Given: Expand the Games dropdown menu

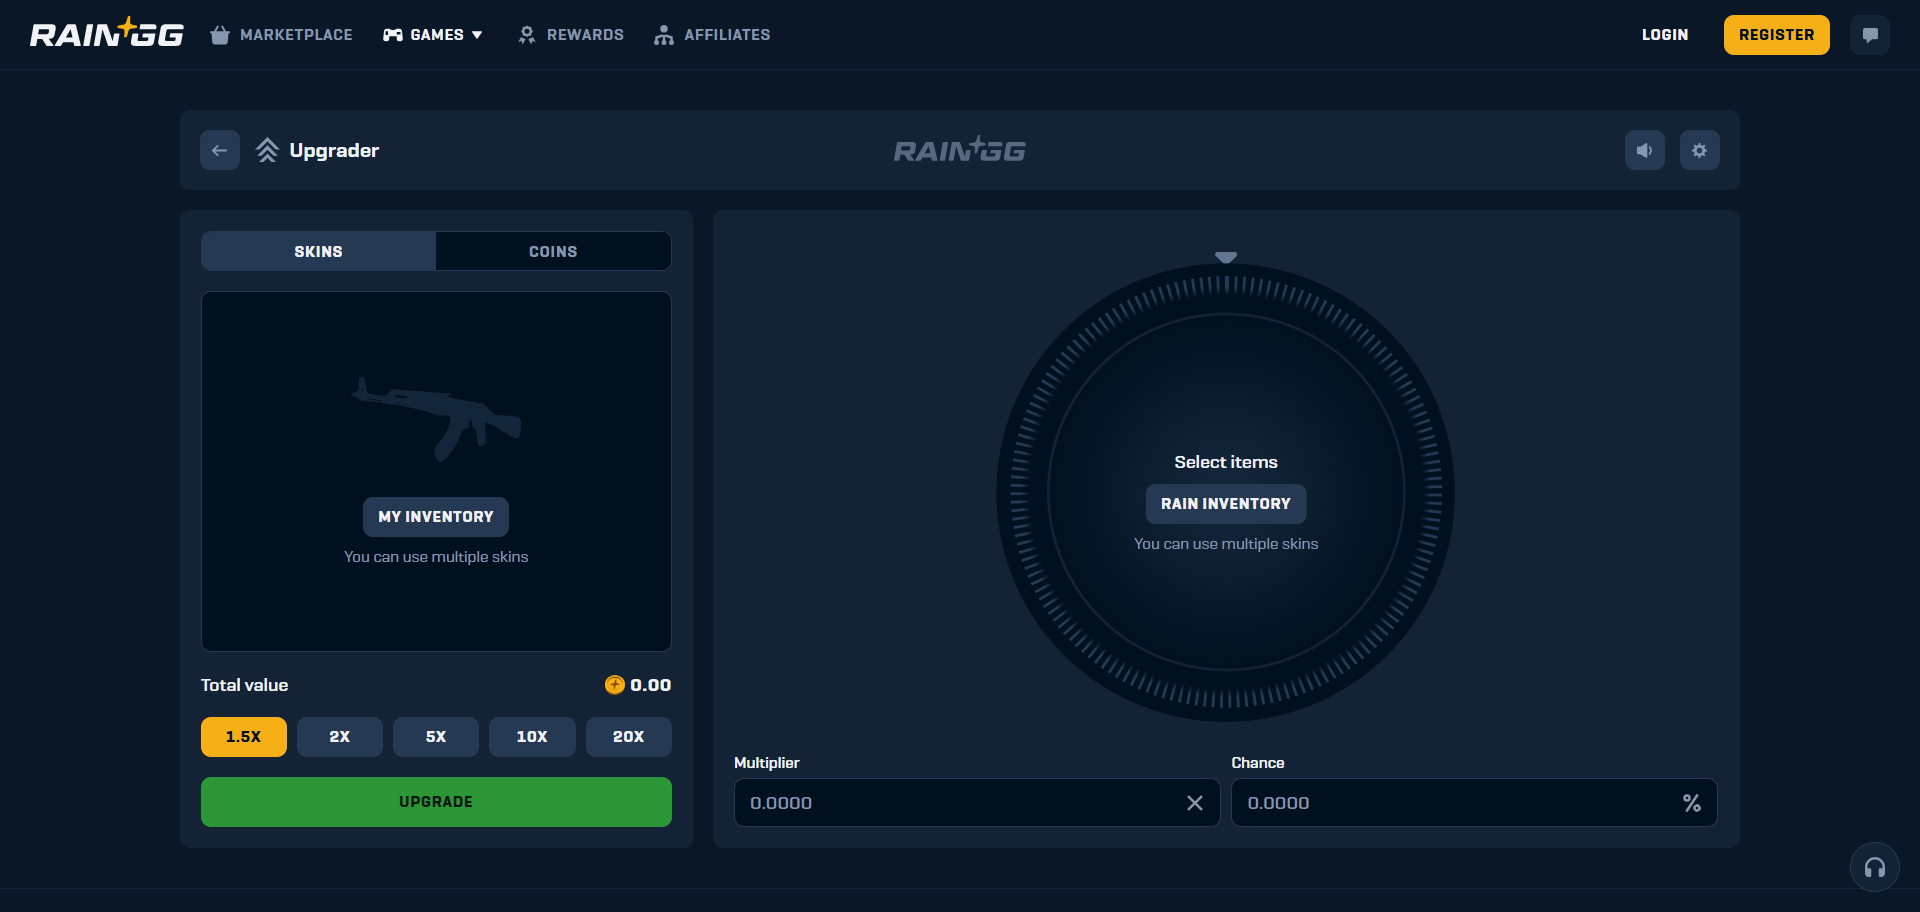Looking at the screenshot, I should tap(433, 35).
